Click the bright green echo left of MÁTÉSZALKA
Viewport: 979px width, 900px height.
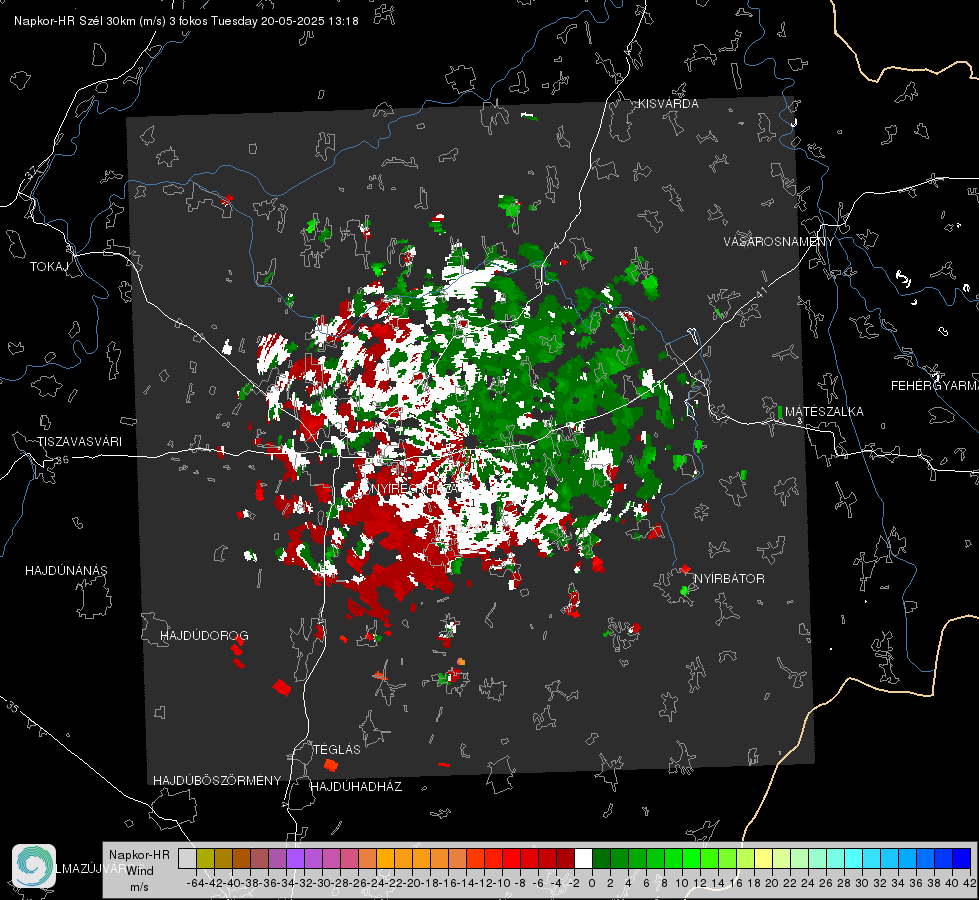pyautogui.click(x=780, y=412)
